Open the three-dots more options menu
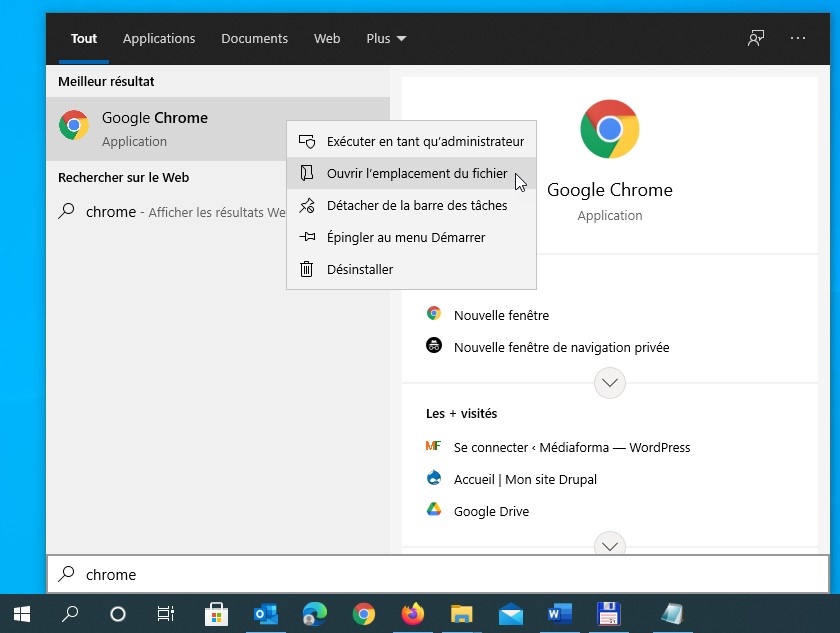 coord(797,38)
